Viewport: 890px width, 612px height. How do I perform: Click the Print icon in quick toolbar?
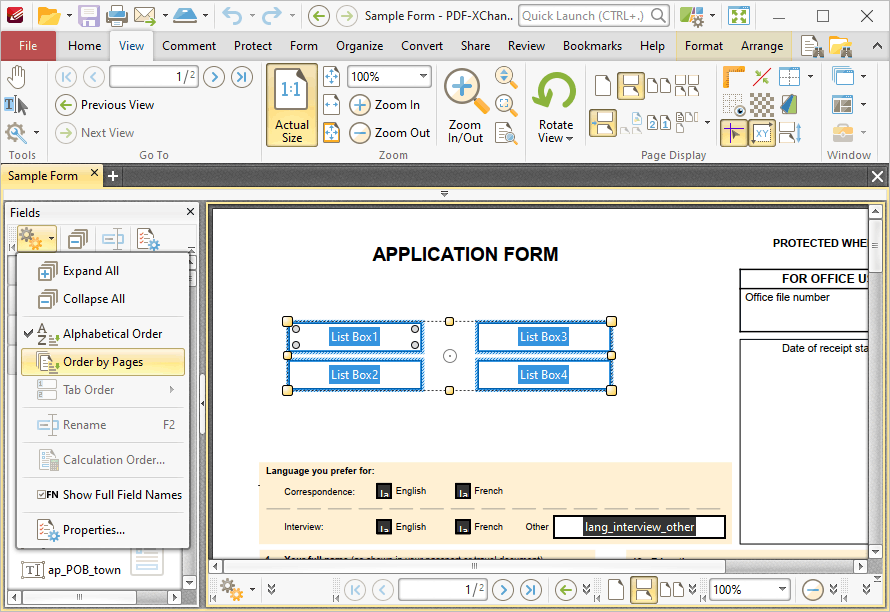tap(117, 16)
